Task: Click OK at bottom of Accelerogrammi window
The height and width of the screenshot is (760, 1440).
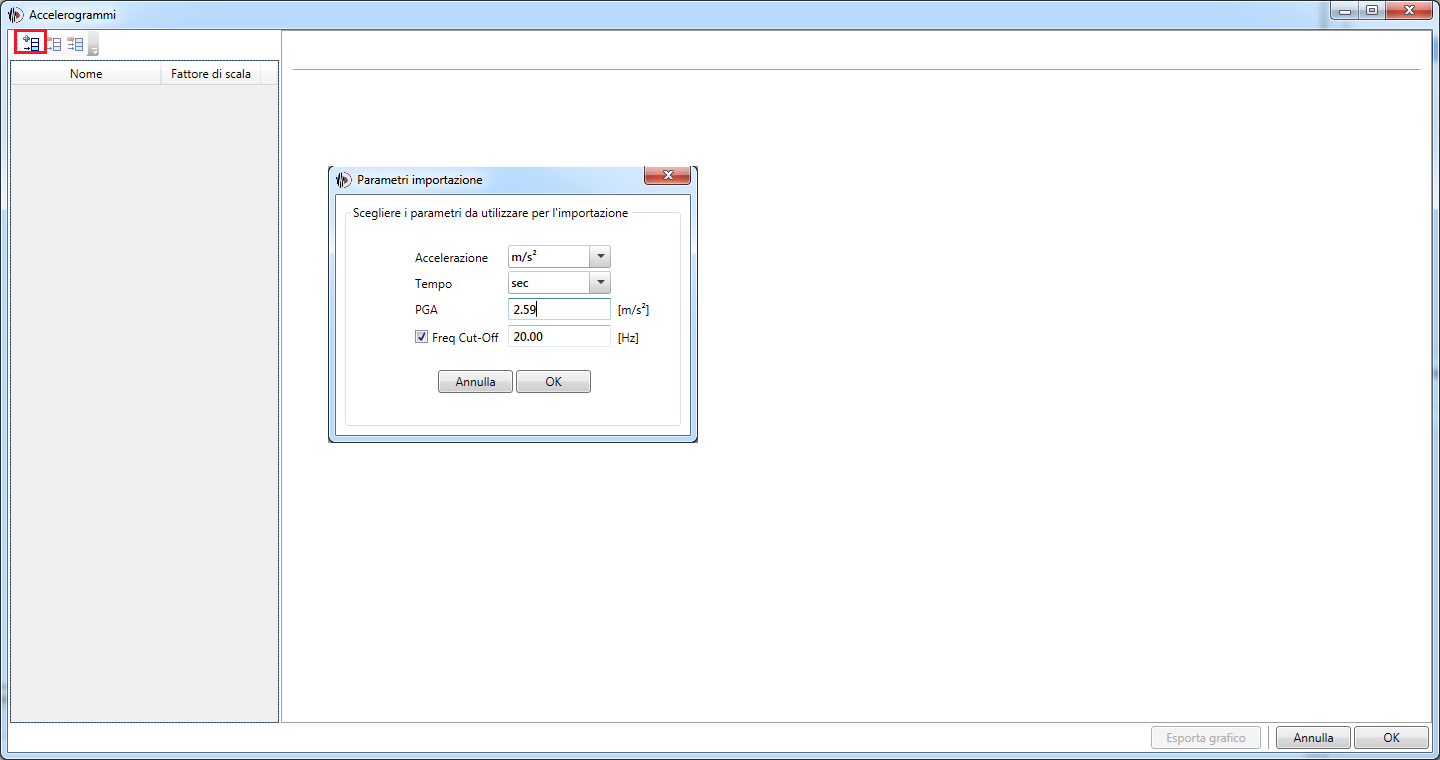Action: click(x=1391, y=738)
